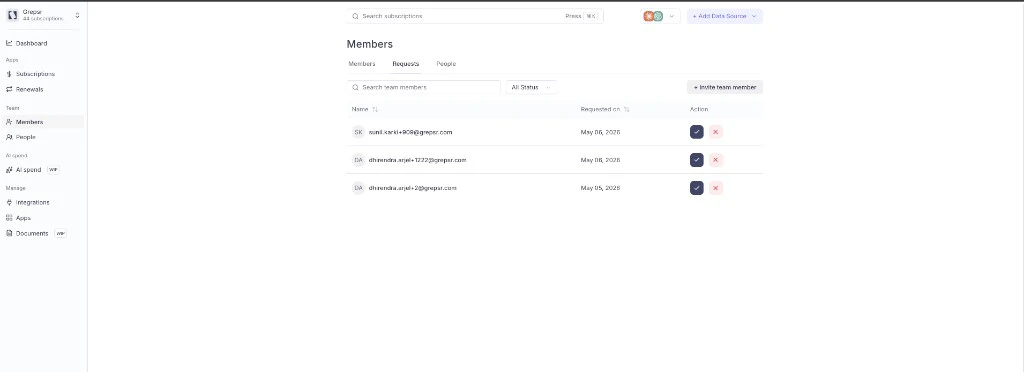Select the Requests tab
The image size is (1024, 372).
pyautogui.click(x=406, y=64)
